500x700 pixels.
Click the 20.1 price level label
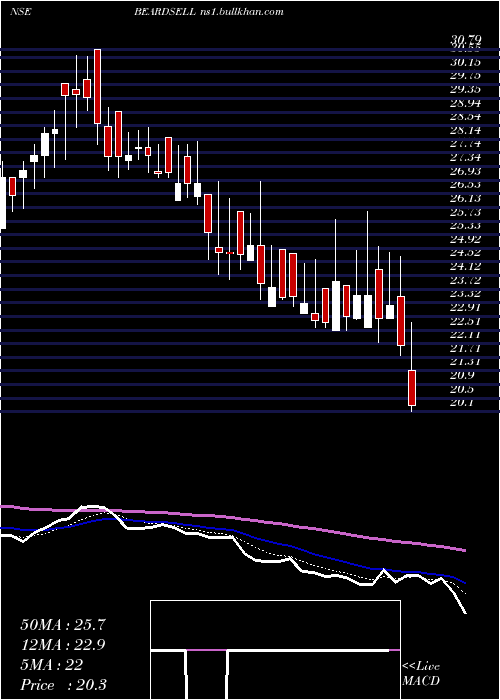click(462, 403)
